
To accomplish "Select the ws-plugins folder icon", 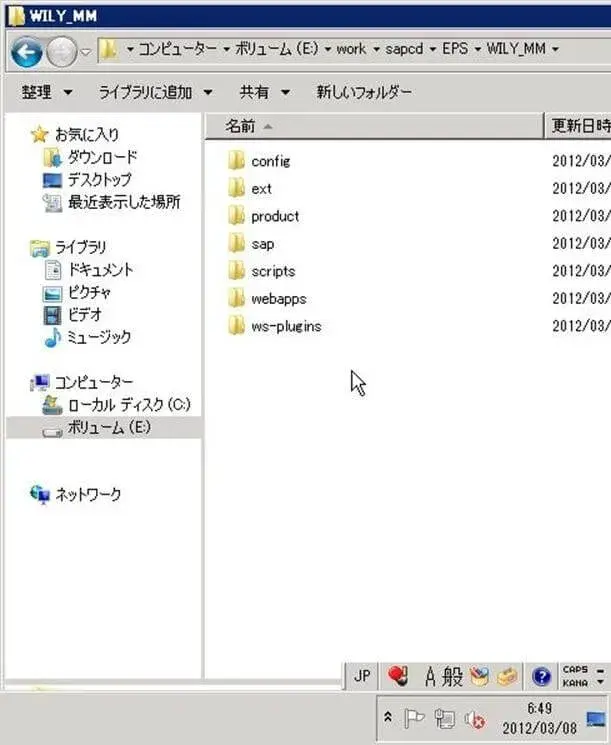I will point(236,326).
